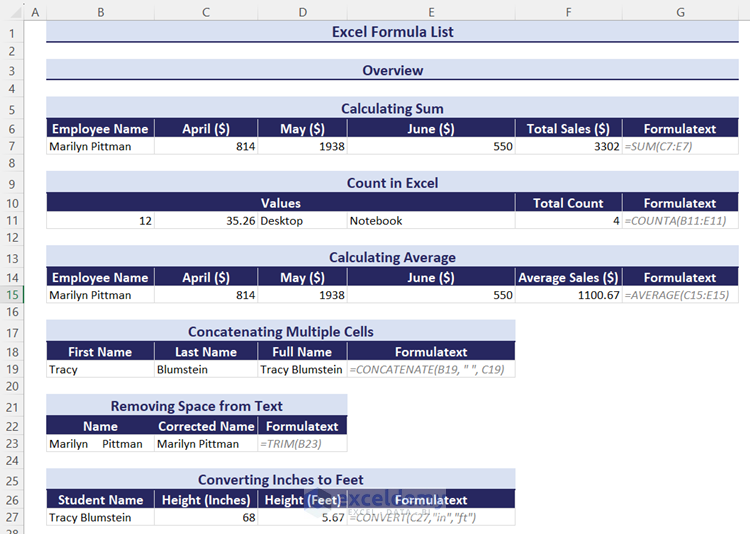Select formula text =TRIM(B23)
This screenshot has width=750, height=534.
[302, 444]
